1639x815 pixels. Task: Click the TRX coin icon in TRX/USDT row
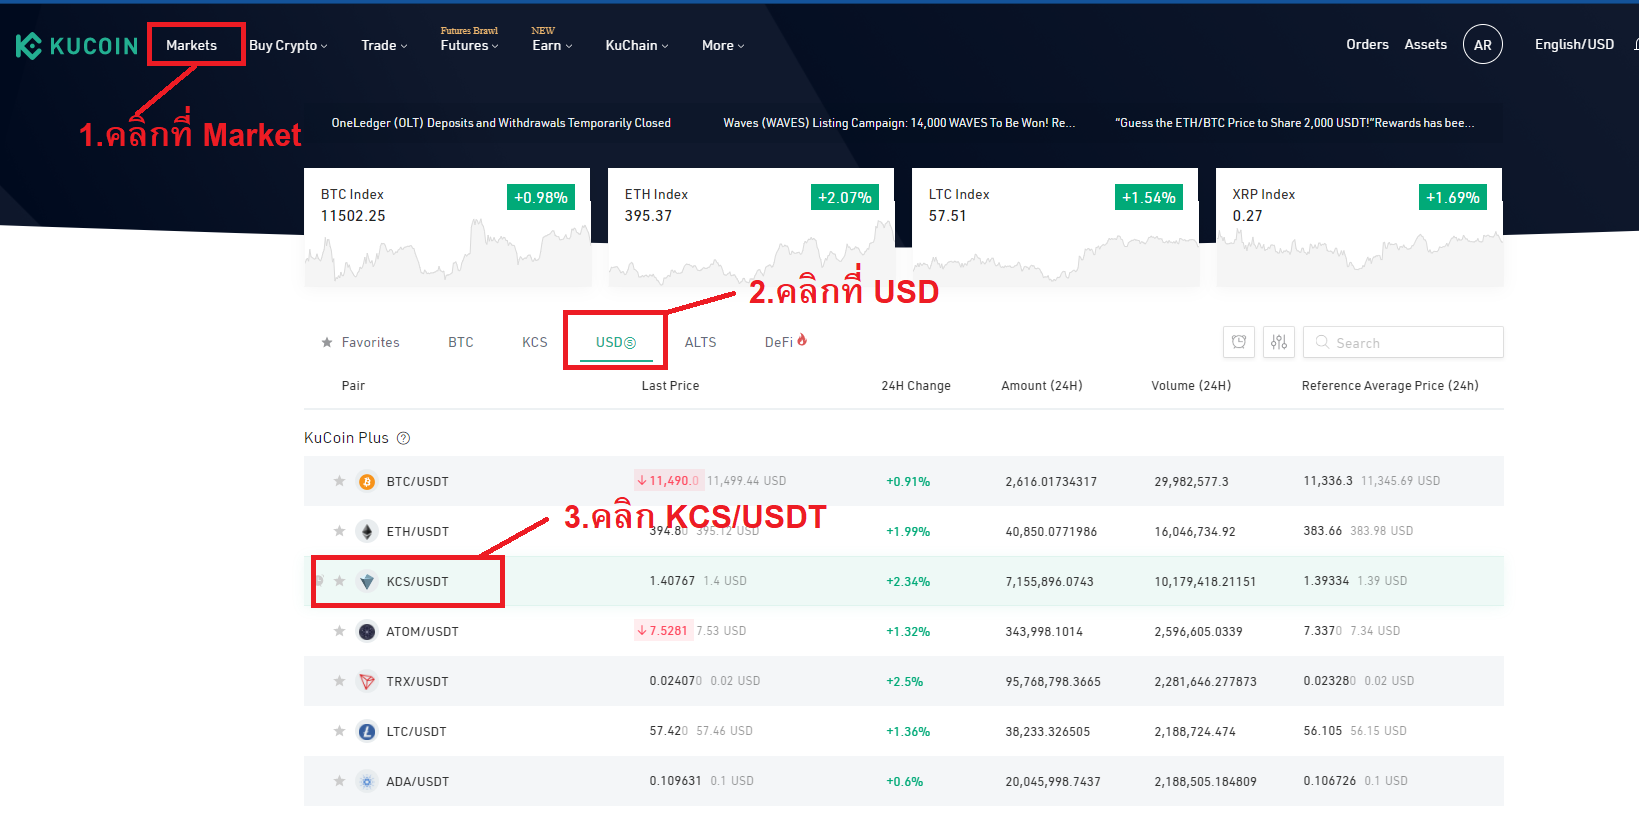(367, 682)
